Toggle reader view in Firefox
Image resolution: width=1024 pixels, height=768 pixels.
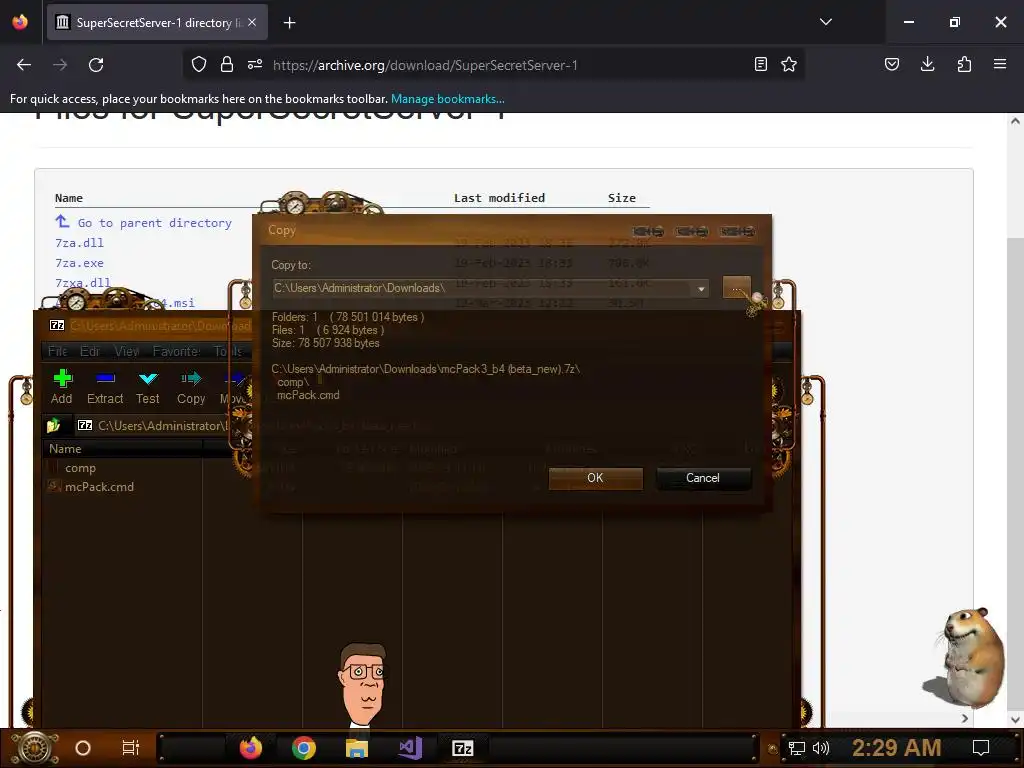[761, 65]
